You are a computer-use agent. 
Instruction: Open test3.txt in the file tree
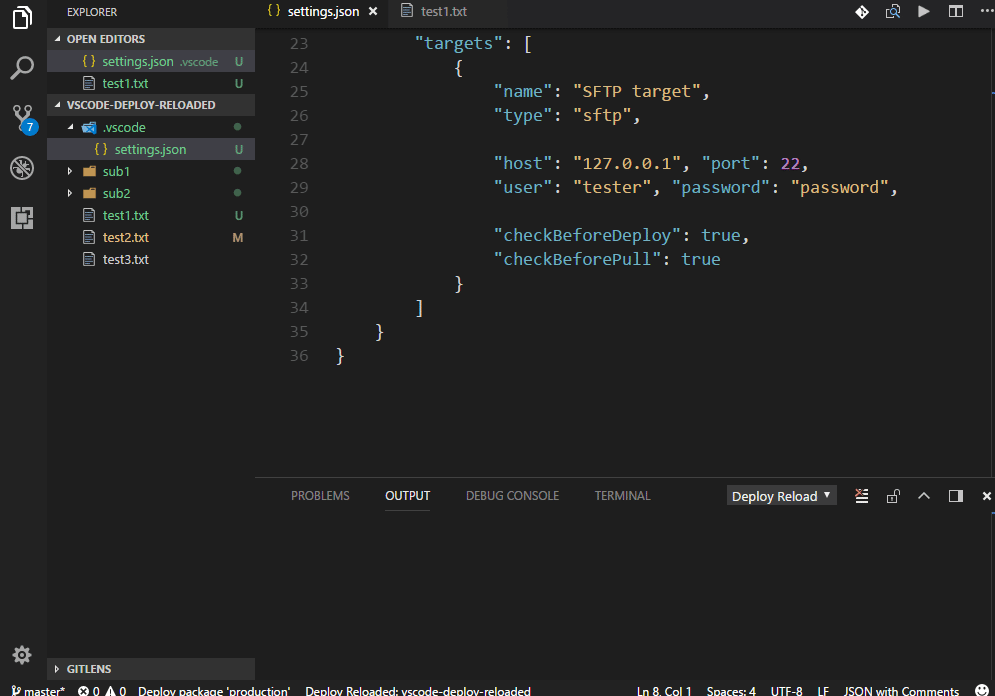point(151,259)
